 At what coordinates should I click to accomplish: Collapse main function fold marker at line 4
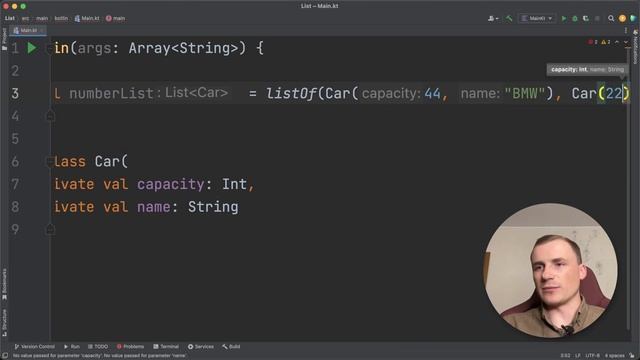tap(50, 116)
